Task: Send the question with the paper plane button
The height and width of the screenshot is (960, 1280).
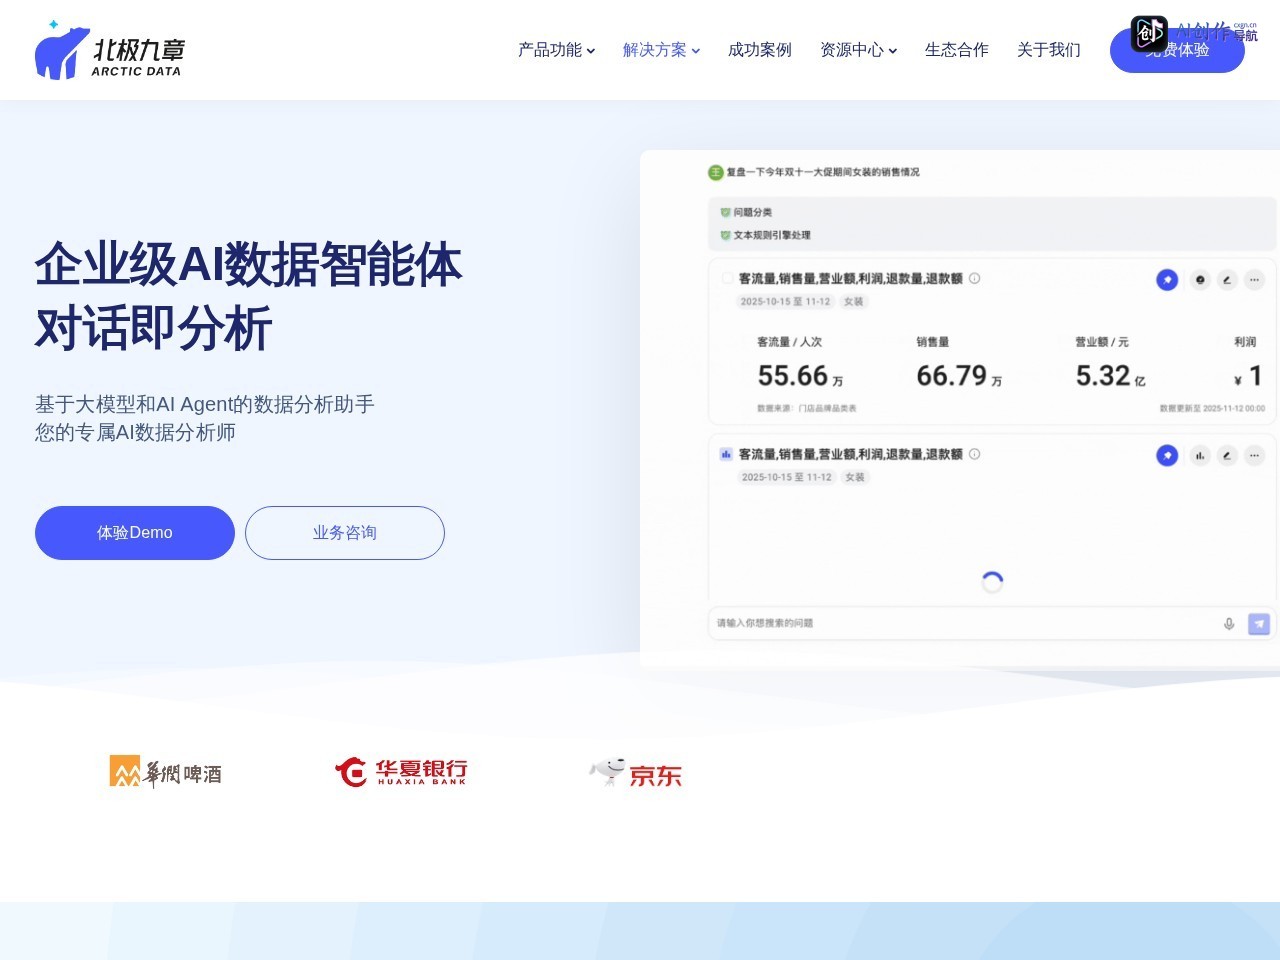Action: [x=1259, y=623]
